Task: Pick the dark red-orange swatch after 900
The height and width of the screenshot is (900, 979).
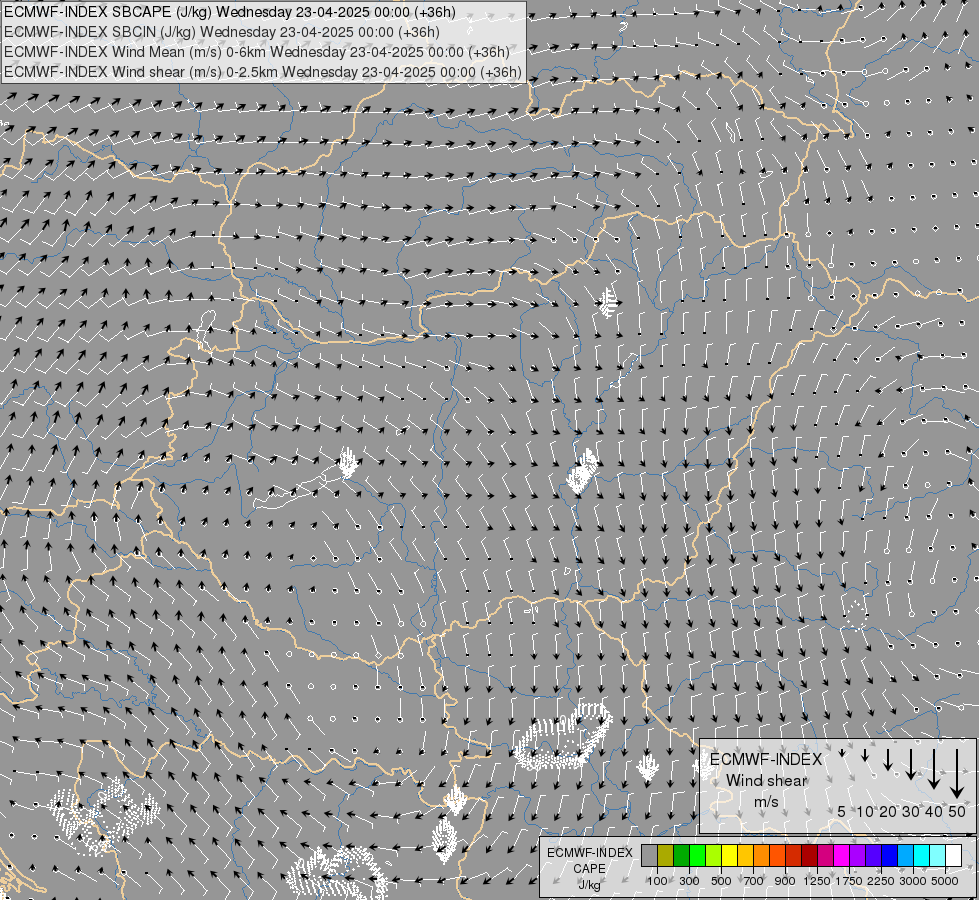Action: tap(794, 855)
